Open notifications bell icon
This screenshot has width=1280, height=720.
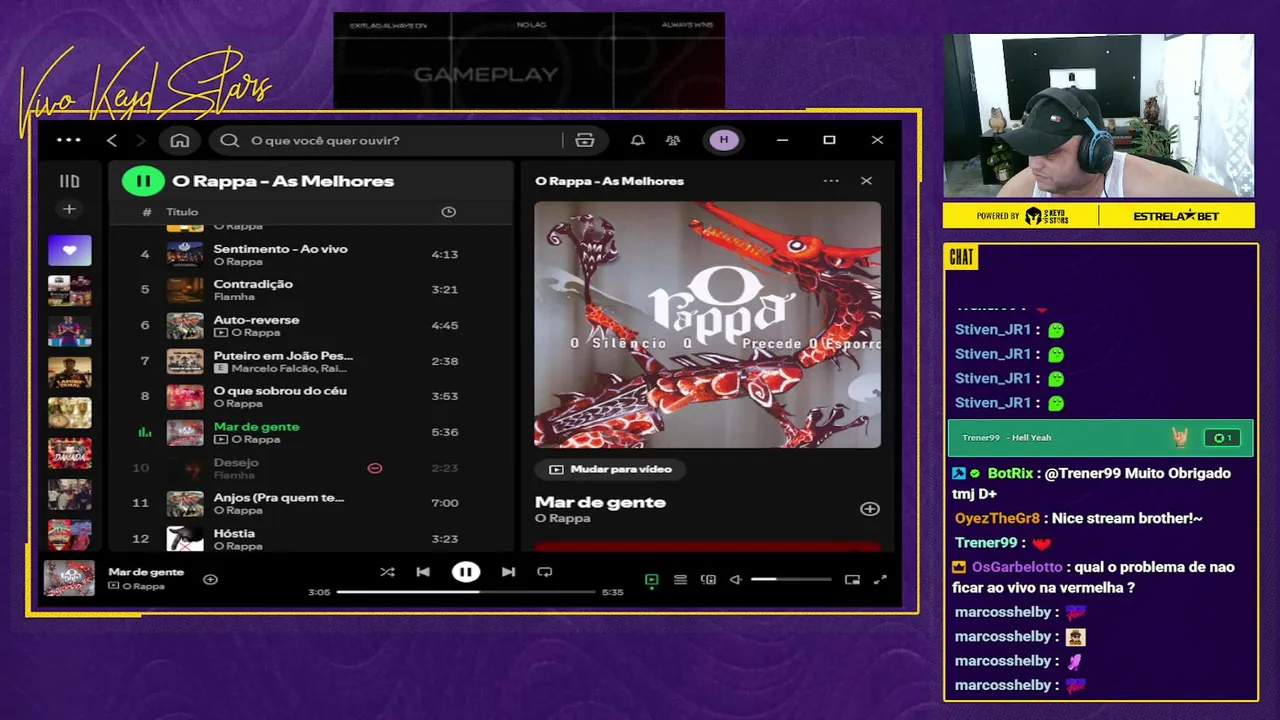pos(637,140)
